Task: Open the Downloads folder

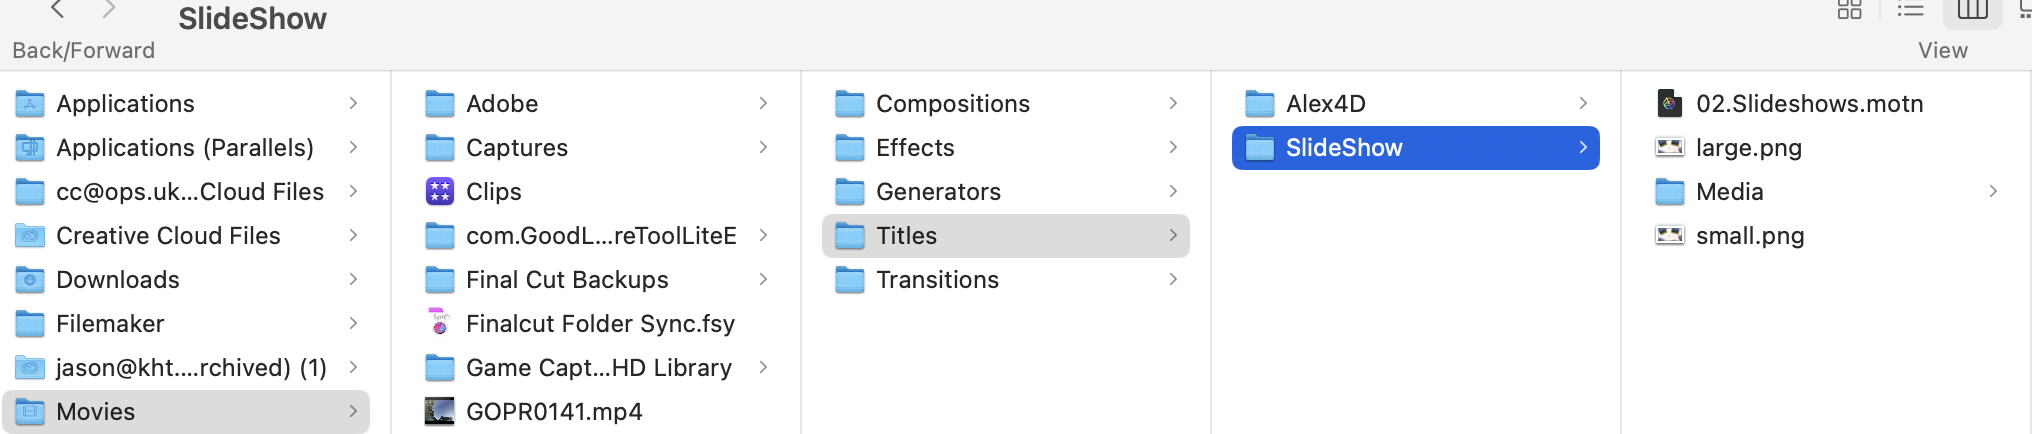Action: (x=117, y=279)
